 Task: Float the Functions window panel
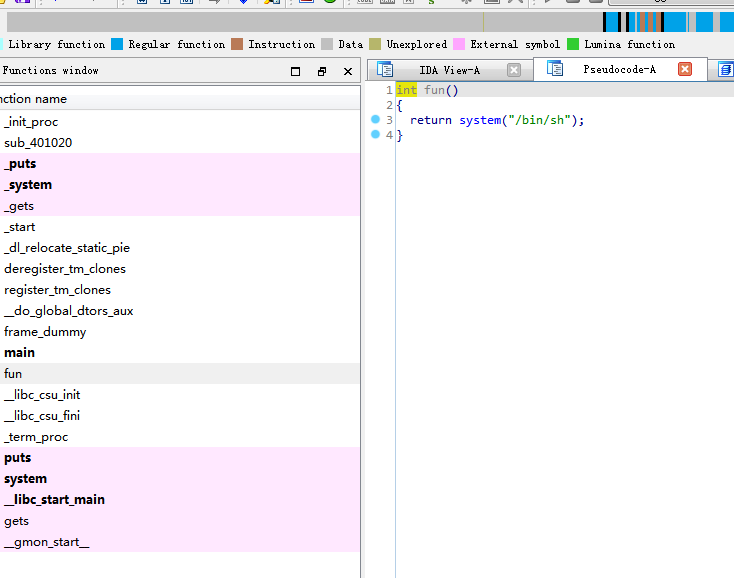[x=322, y=72]
